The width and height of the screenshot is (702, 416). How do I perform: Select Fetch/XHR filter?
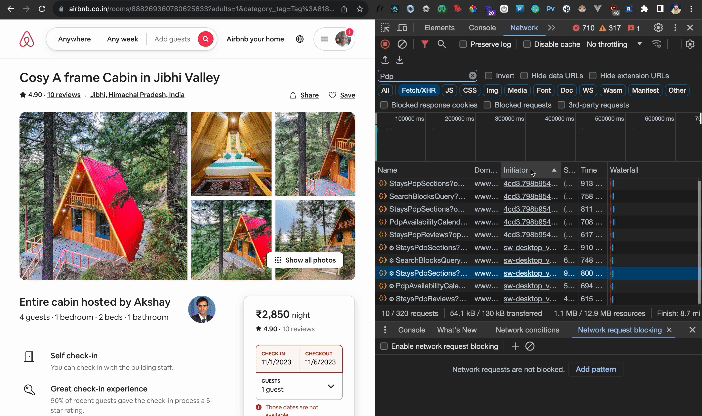418,90
